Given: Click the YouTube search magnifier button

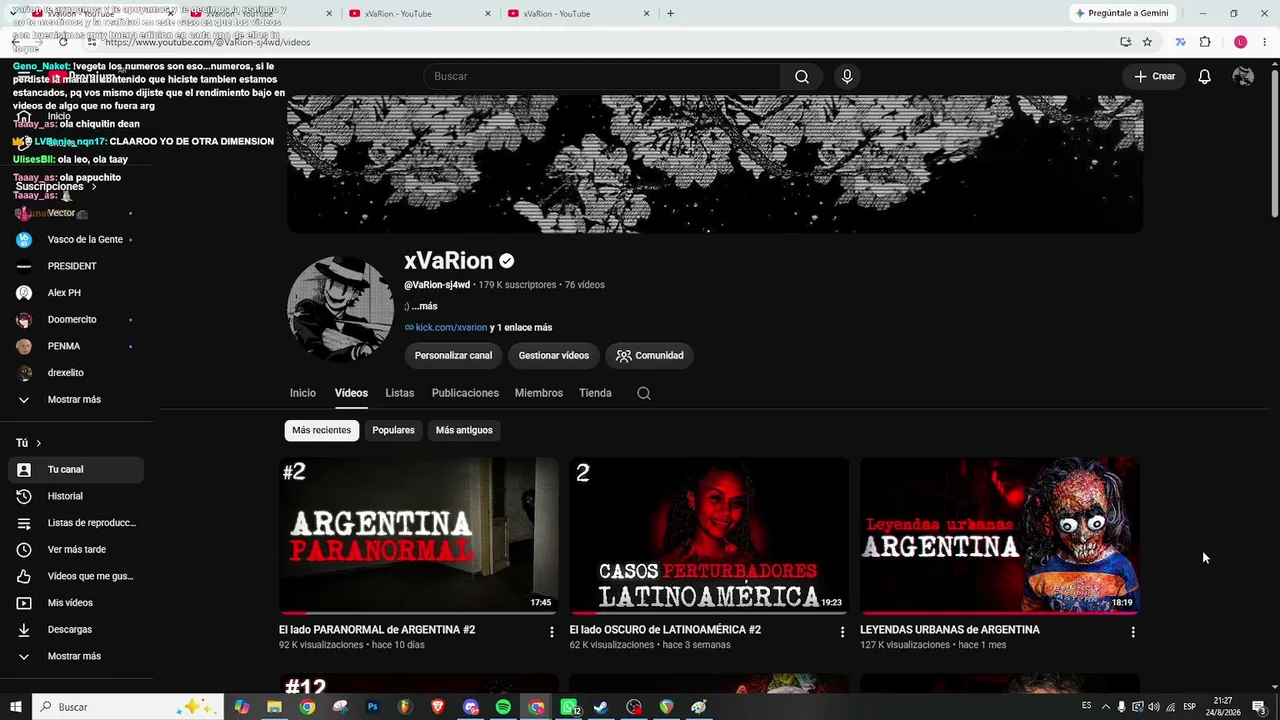Looking at the screenshot, I should [x=801, y=77].
